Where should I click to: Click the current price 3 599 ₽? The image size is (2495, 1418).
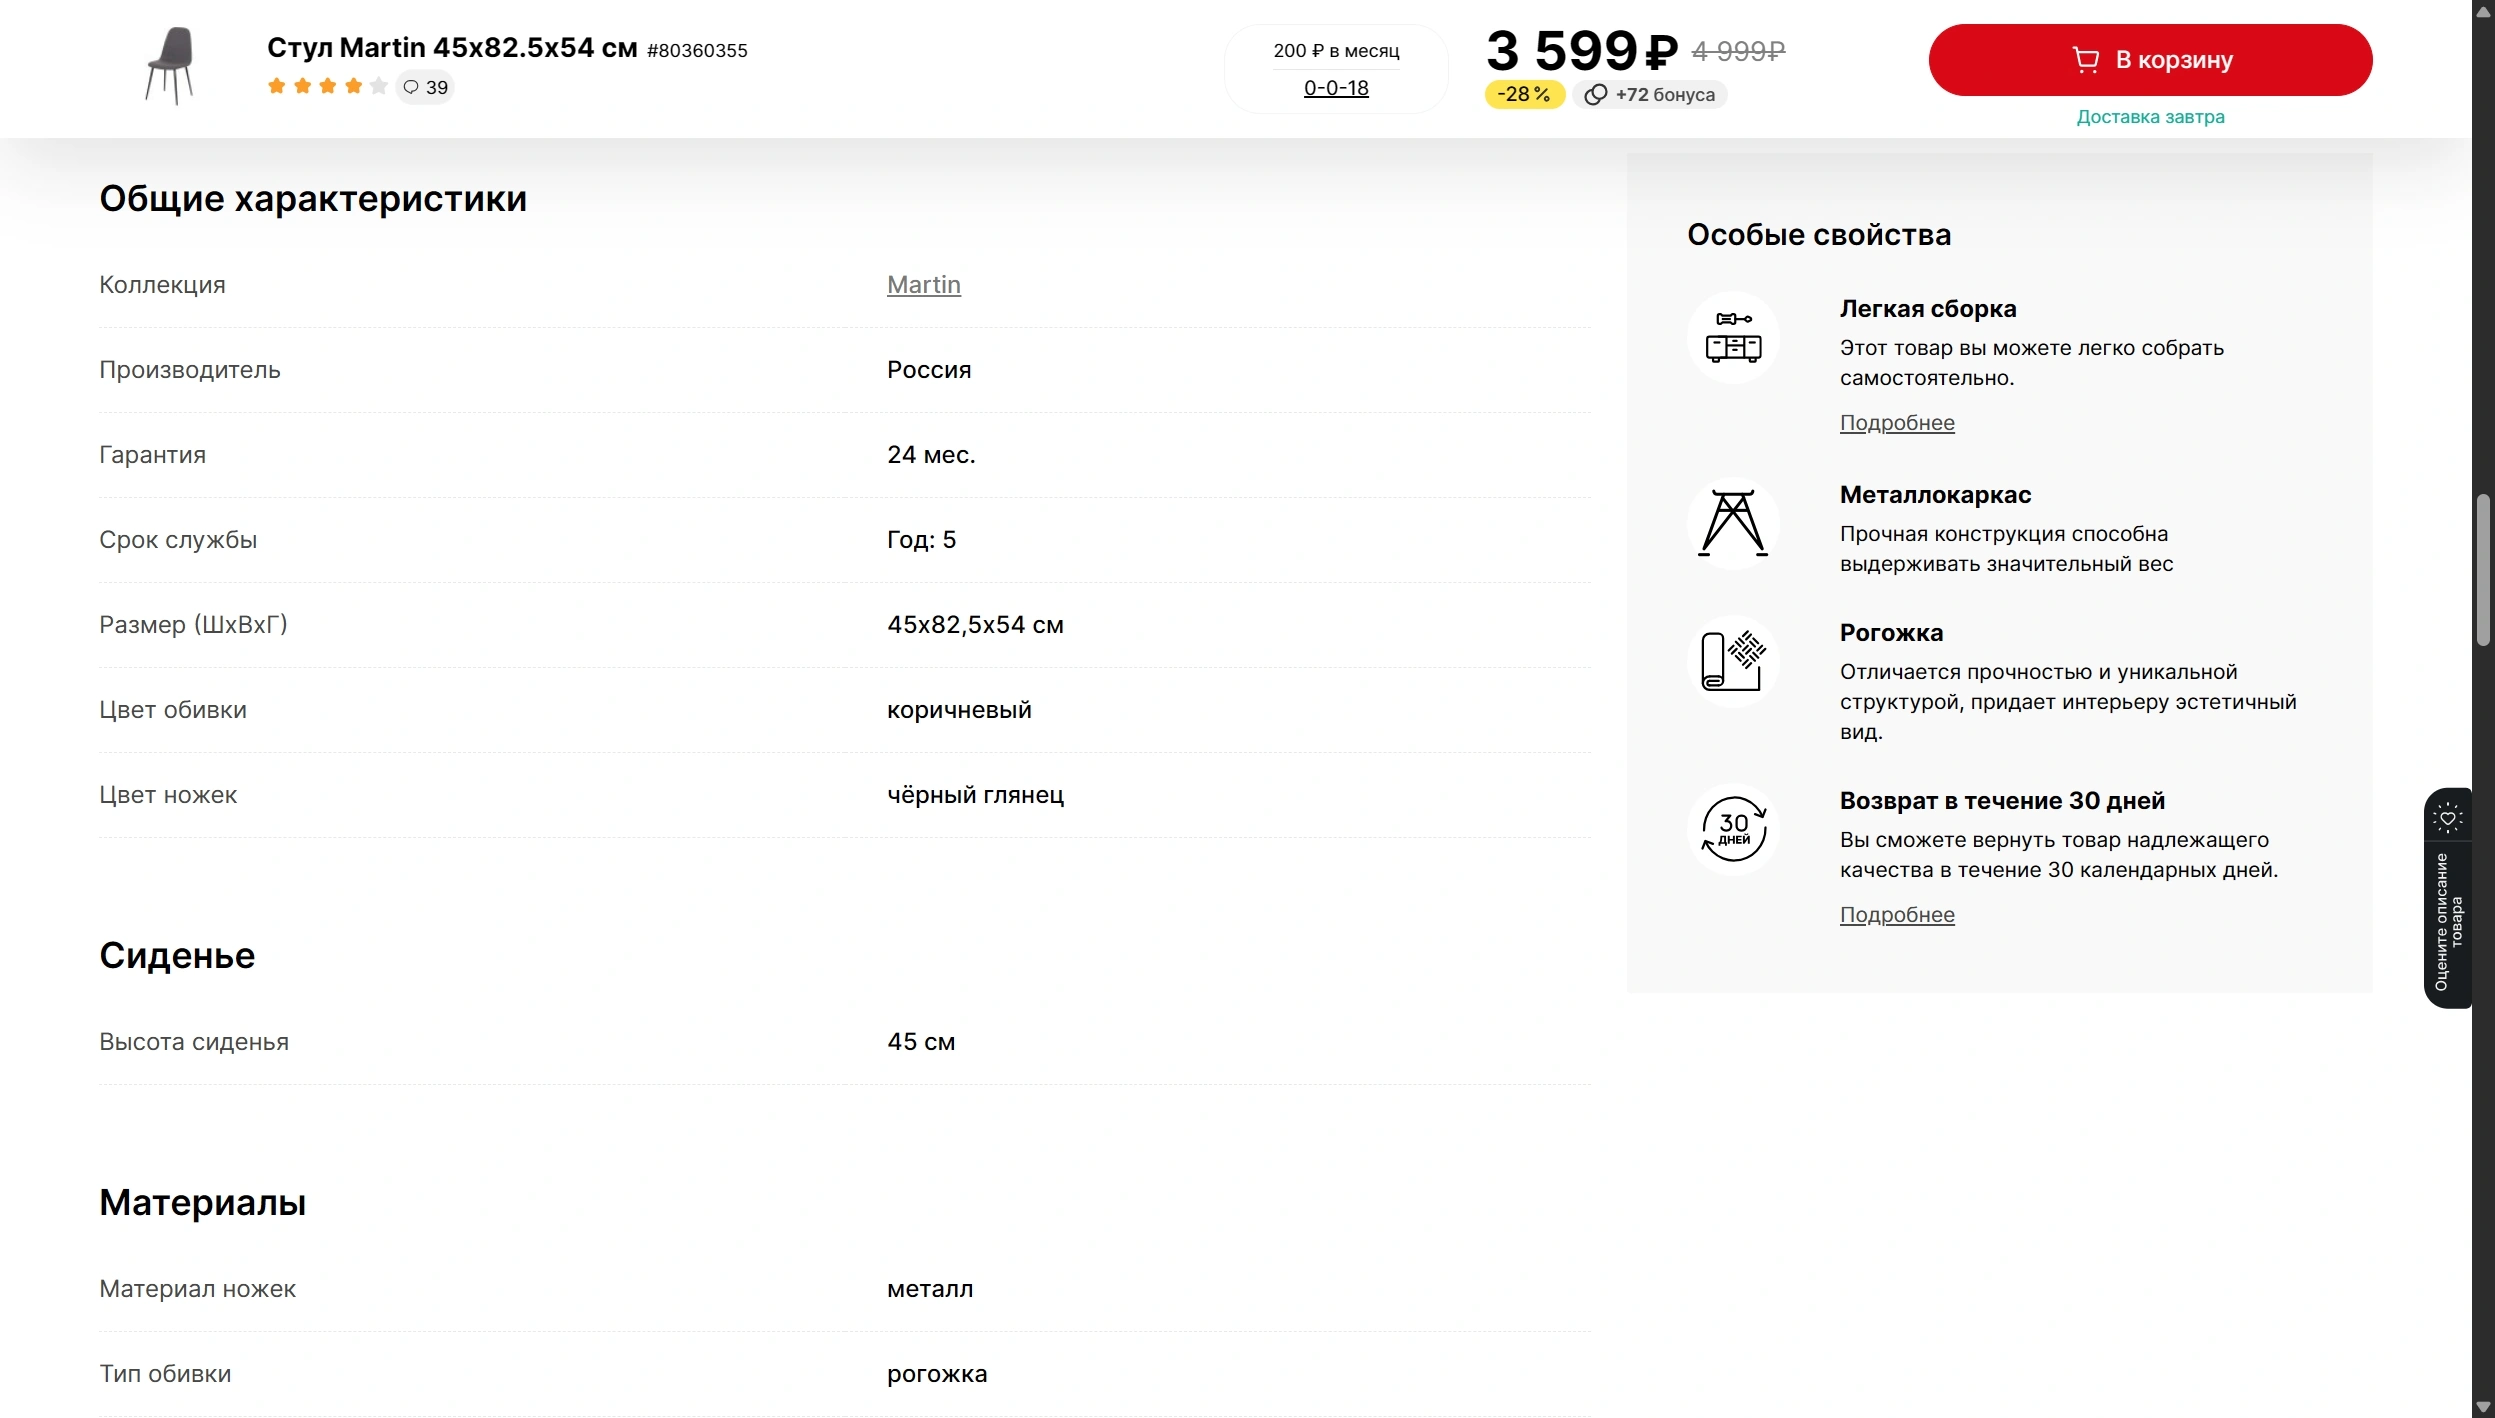[x=1582, y=50]
